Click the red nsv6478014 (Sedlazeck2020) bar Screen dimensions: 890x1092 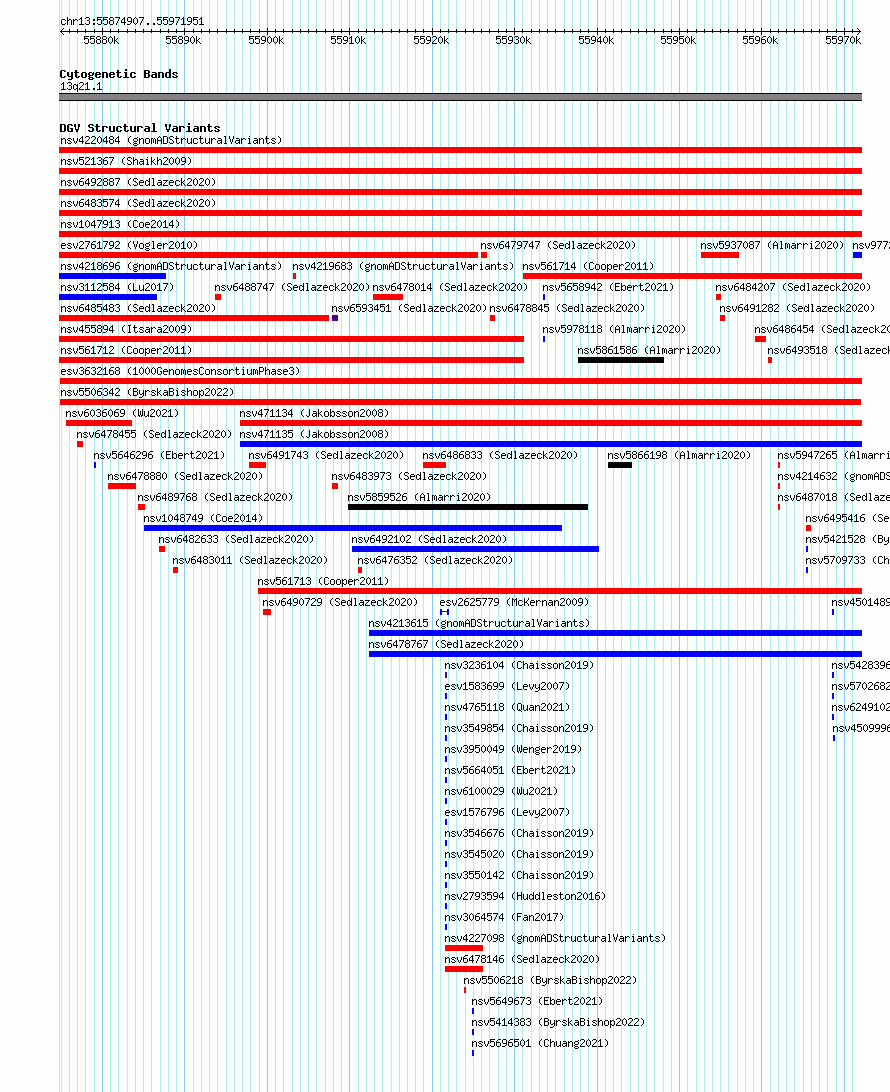(x=388, y=297)
